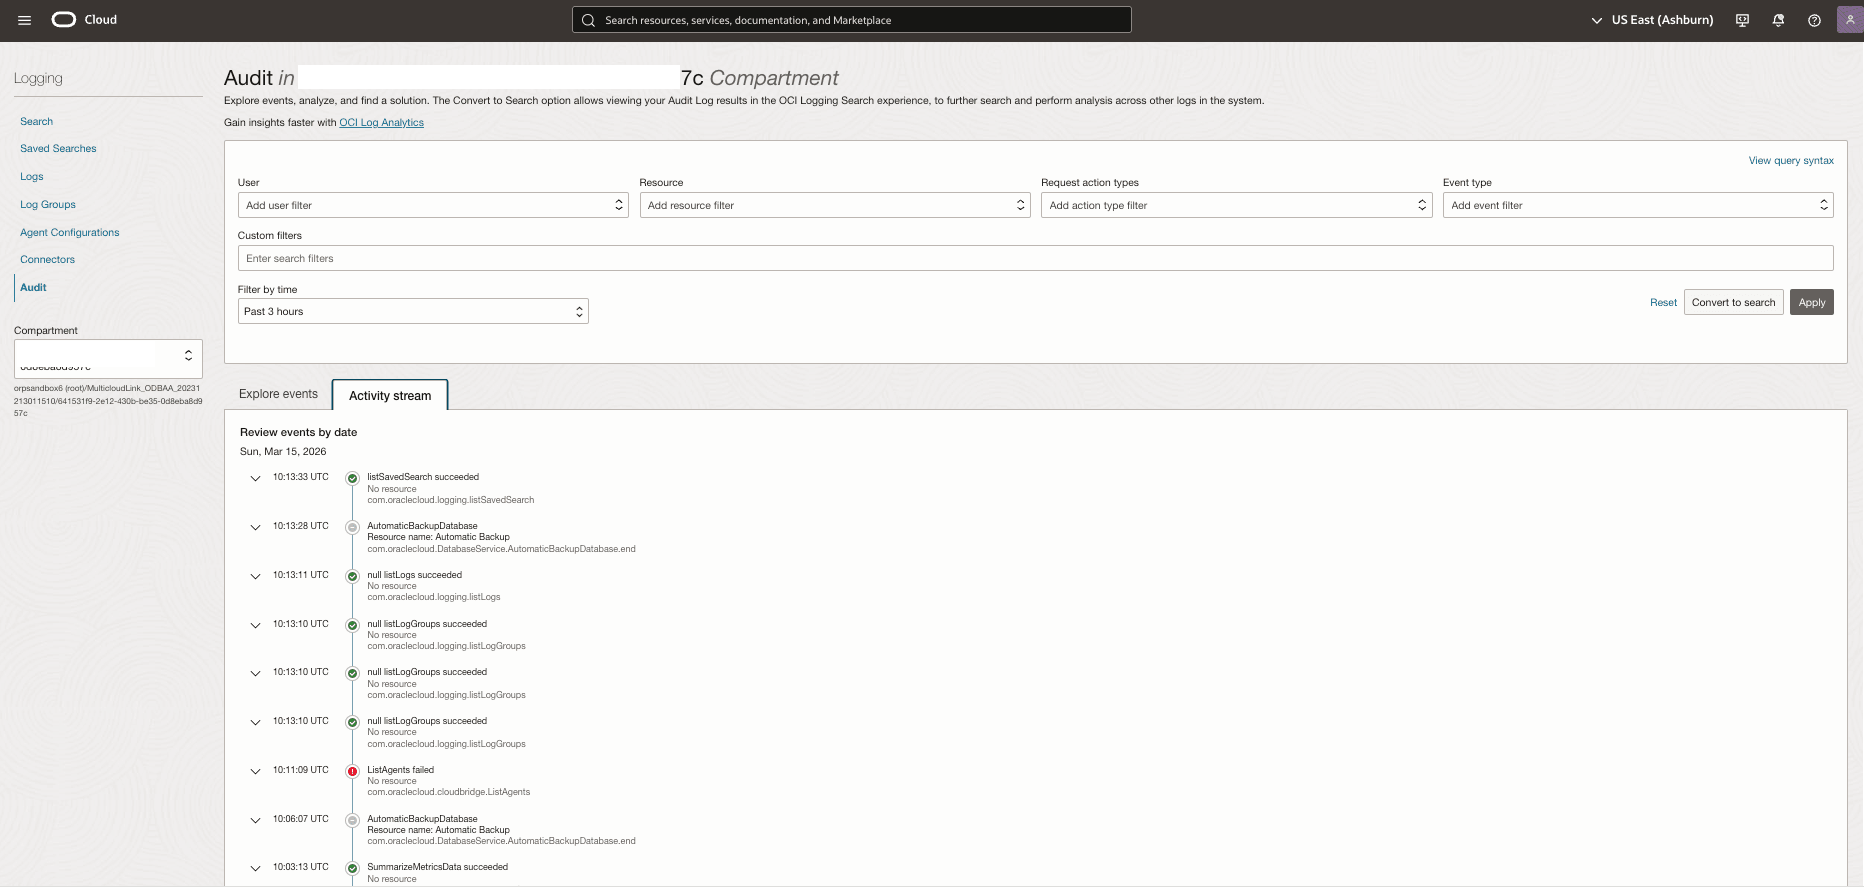This screenshot has height=887, width=1864.
Task: Expand the 10:11:09 UTC ListAgents failed event
Action: tap(255, 771)
